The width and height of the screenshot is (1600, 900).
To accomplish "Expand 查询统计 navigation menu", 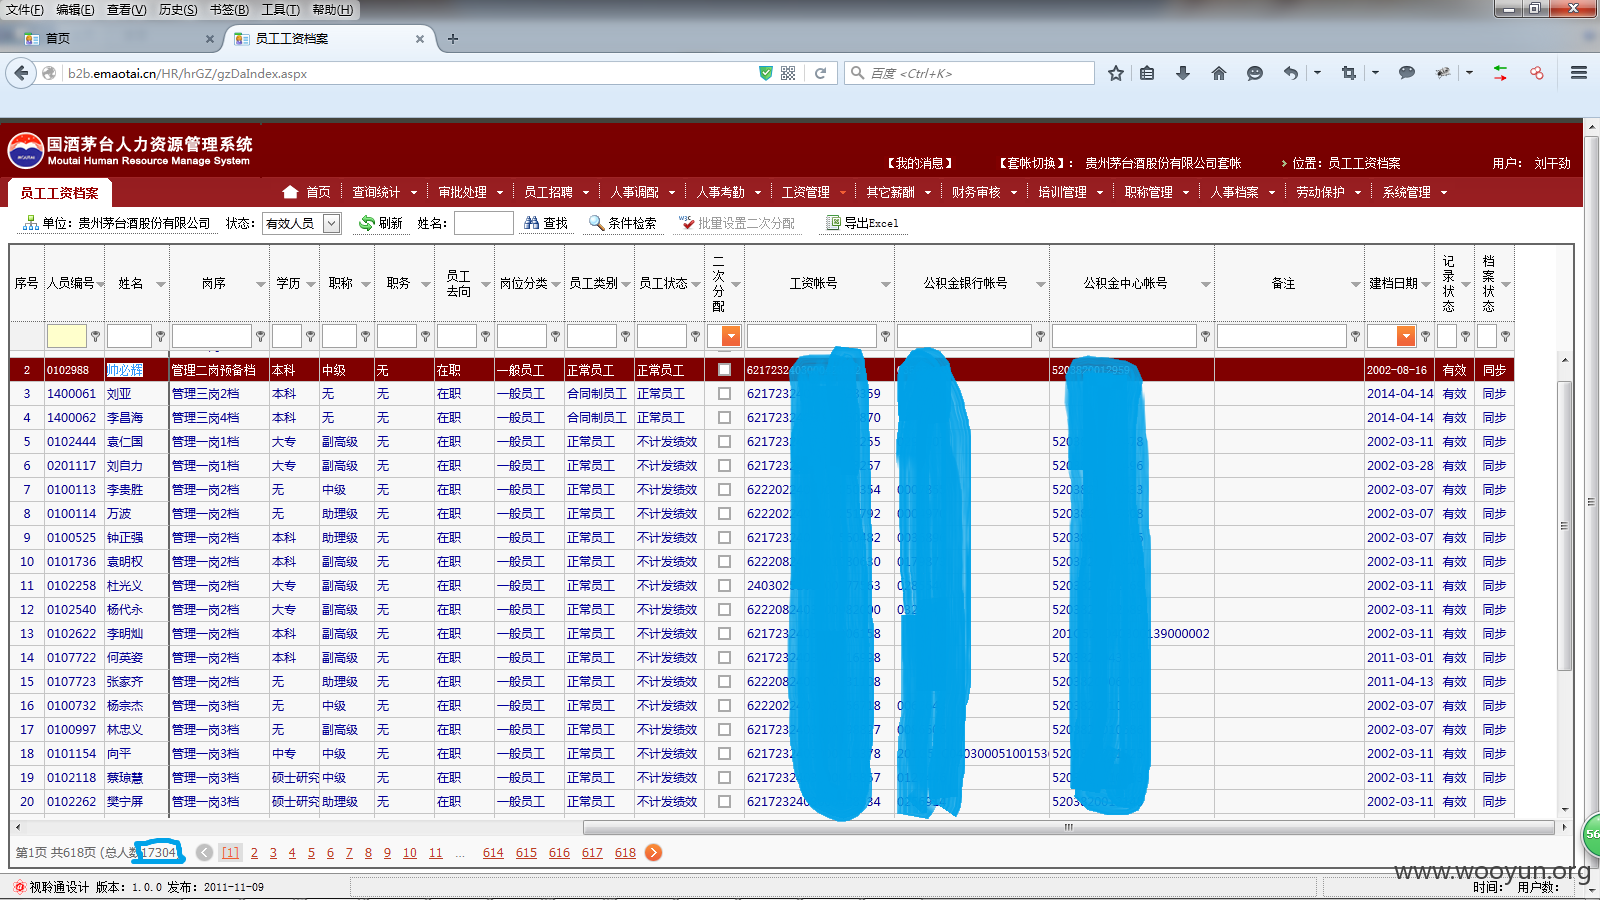I will 383,192.
